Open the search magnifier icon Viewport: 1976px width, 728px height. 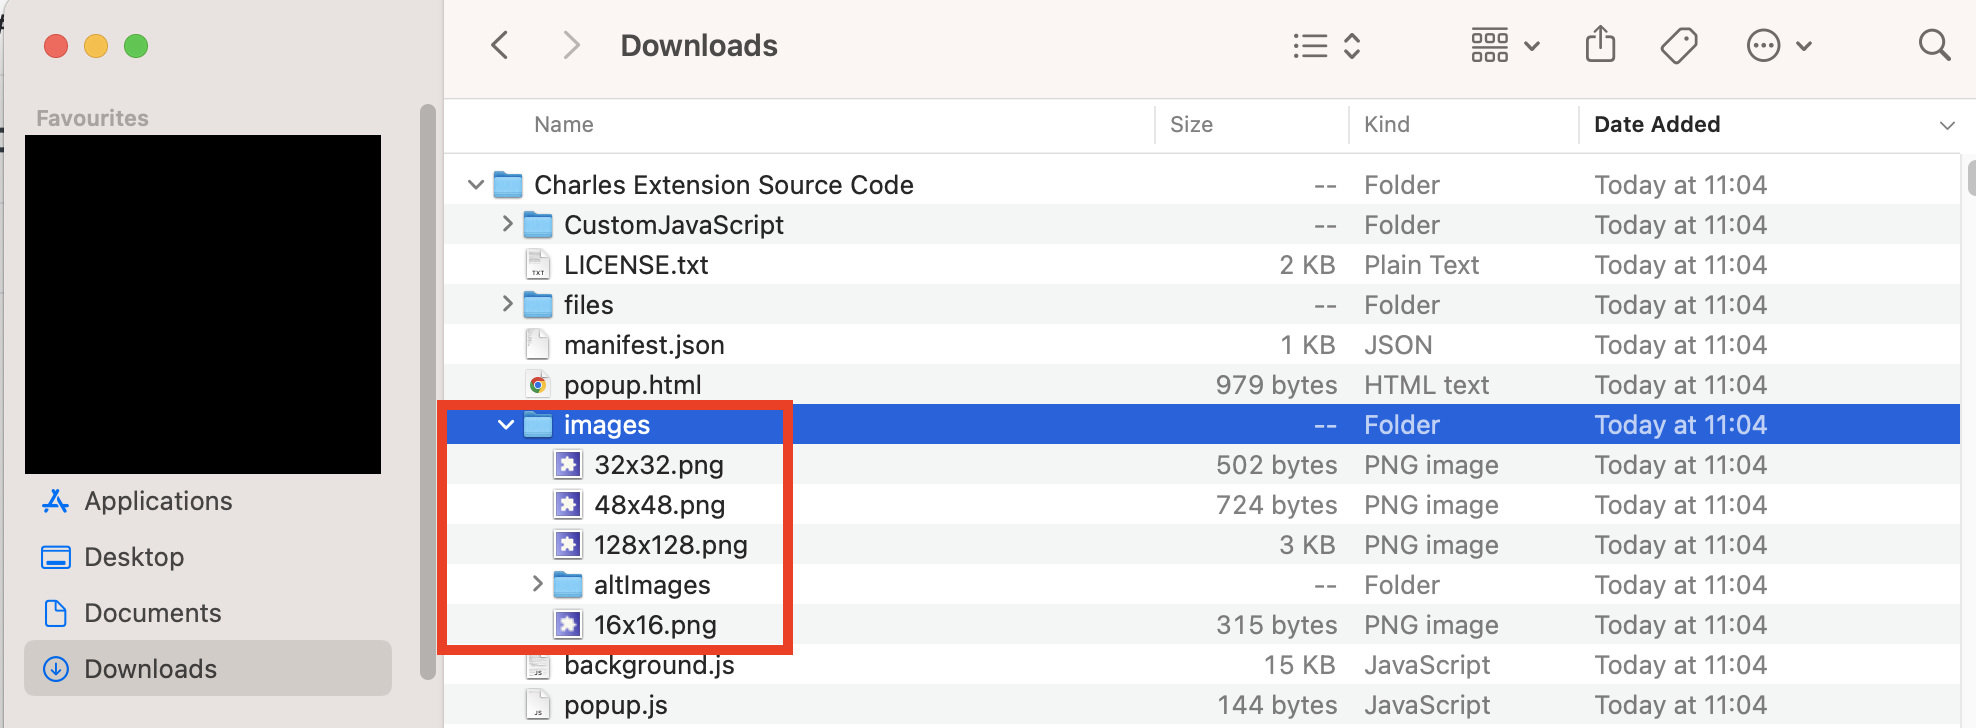[1934, 45]
